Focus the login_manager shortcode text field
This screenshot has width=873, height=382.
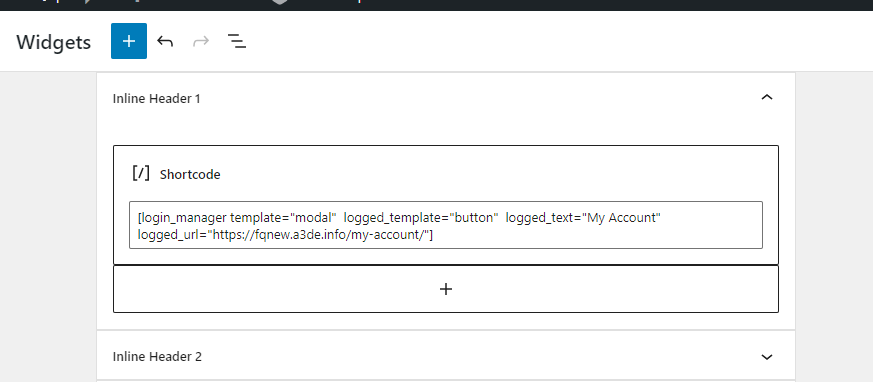click(x=446, y=225)
